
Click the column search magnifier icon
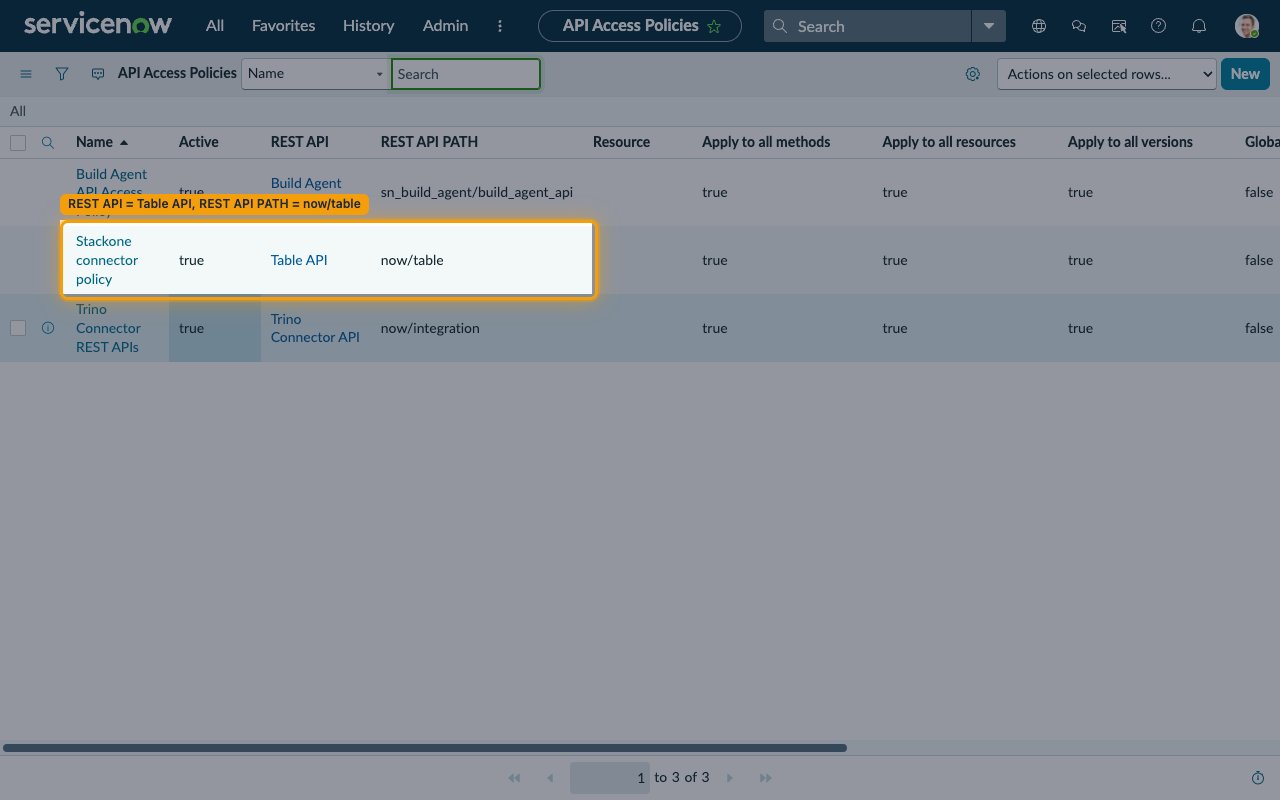point(47,143)
